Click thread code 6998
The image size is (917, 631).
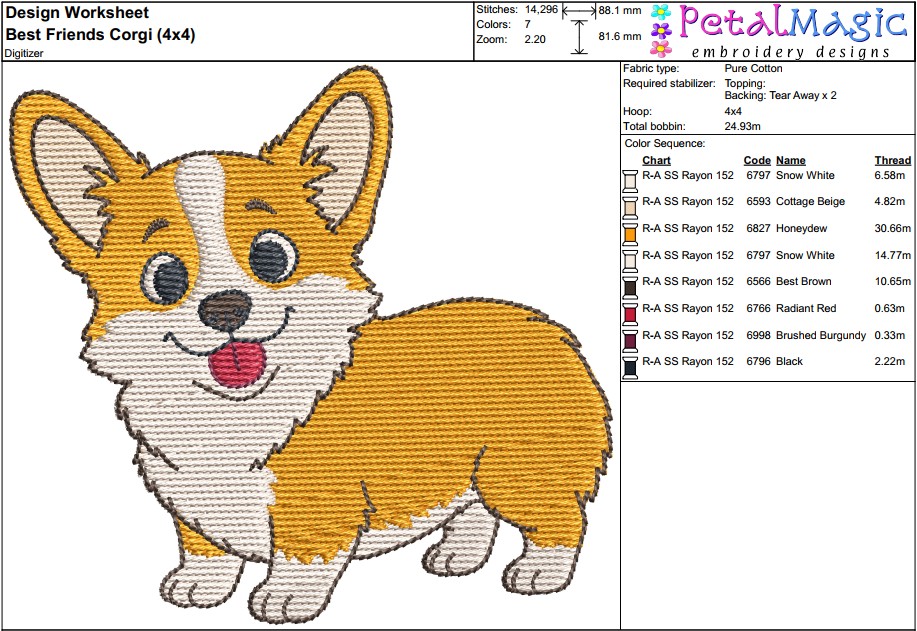(x=759, y=335)
